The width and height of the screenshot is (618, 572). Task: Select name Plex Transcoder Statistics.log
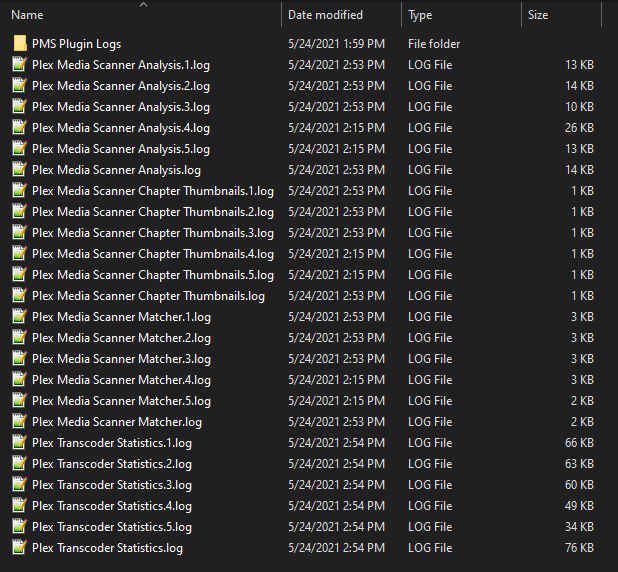(107, 548)
